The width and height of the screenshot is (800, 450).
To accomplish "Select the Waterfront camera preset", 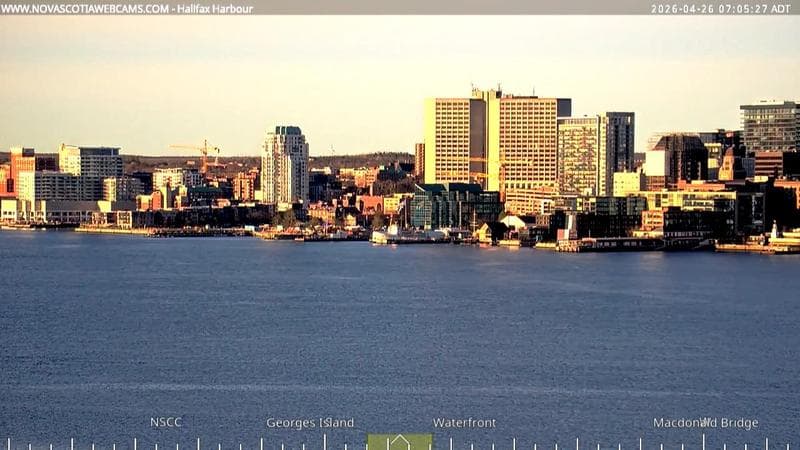I will pyautogui.click(x=464, y=422).
